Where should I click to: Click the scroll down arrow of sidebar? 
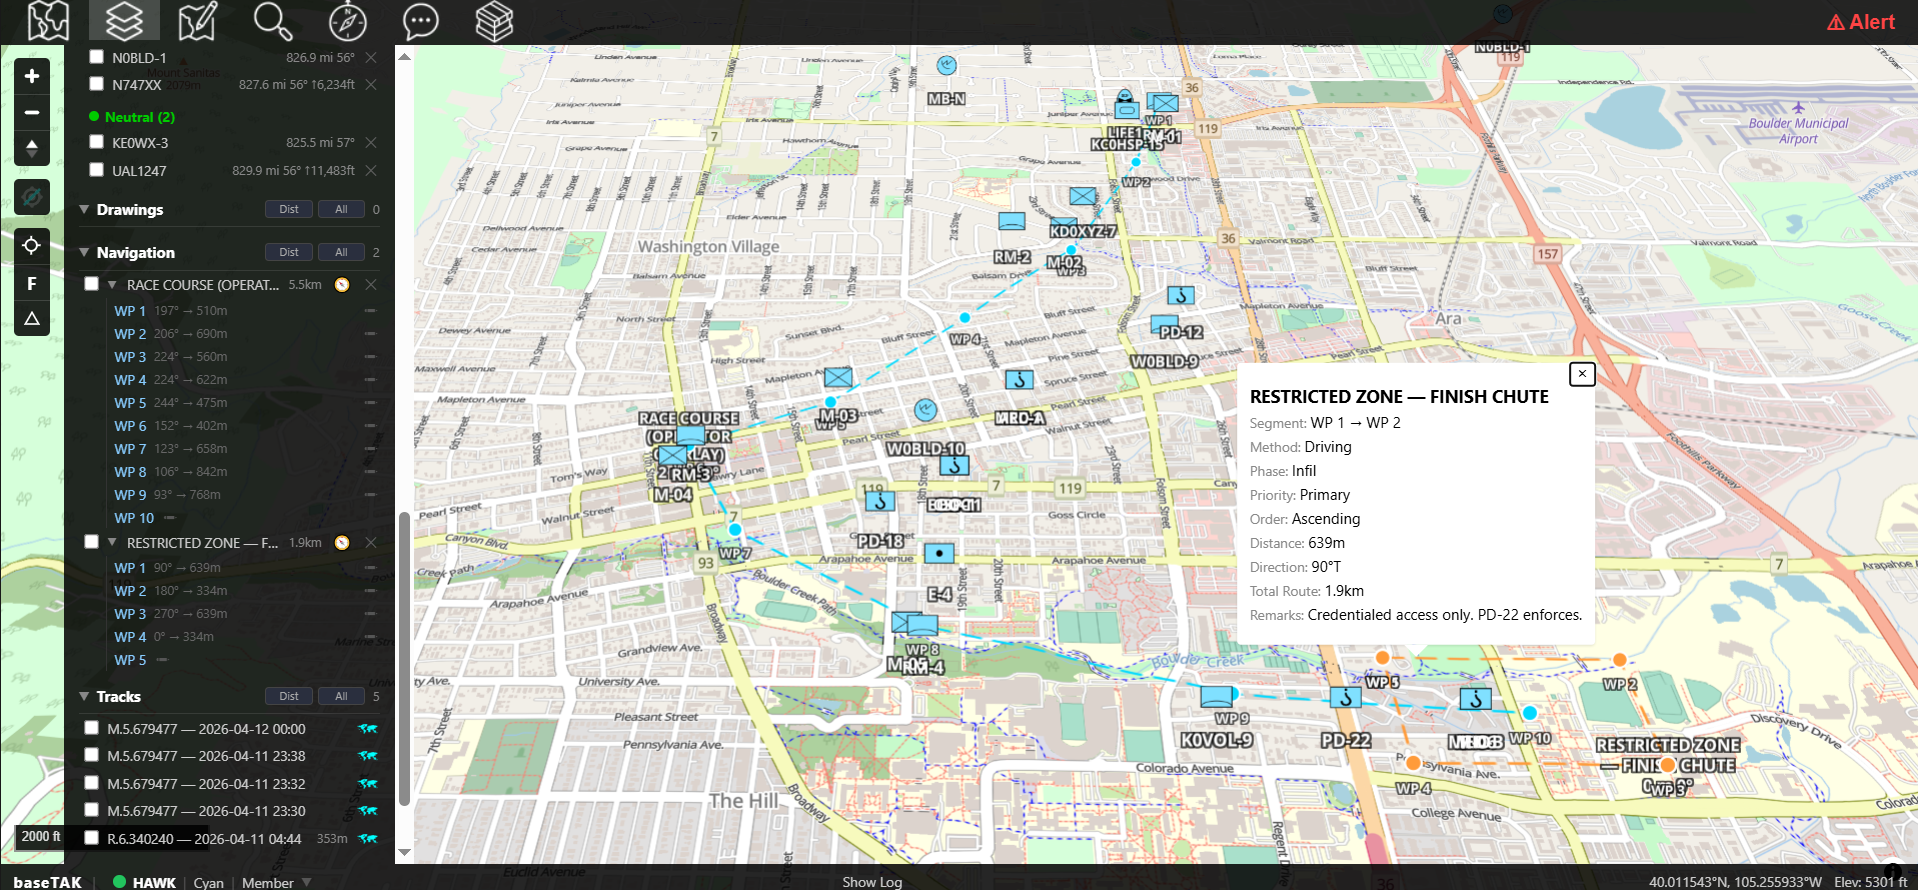point(404,852)
